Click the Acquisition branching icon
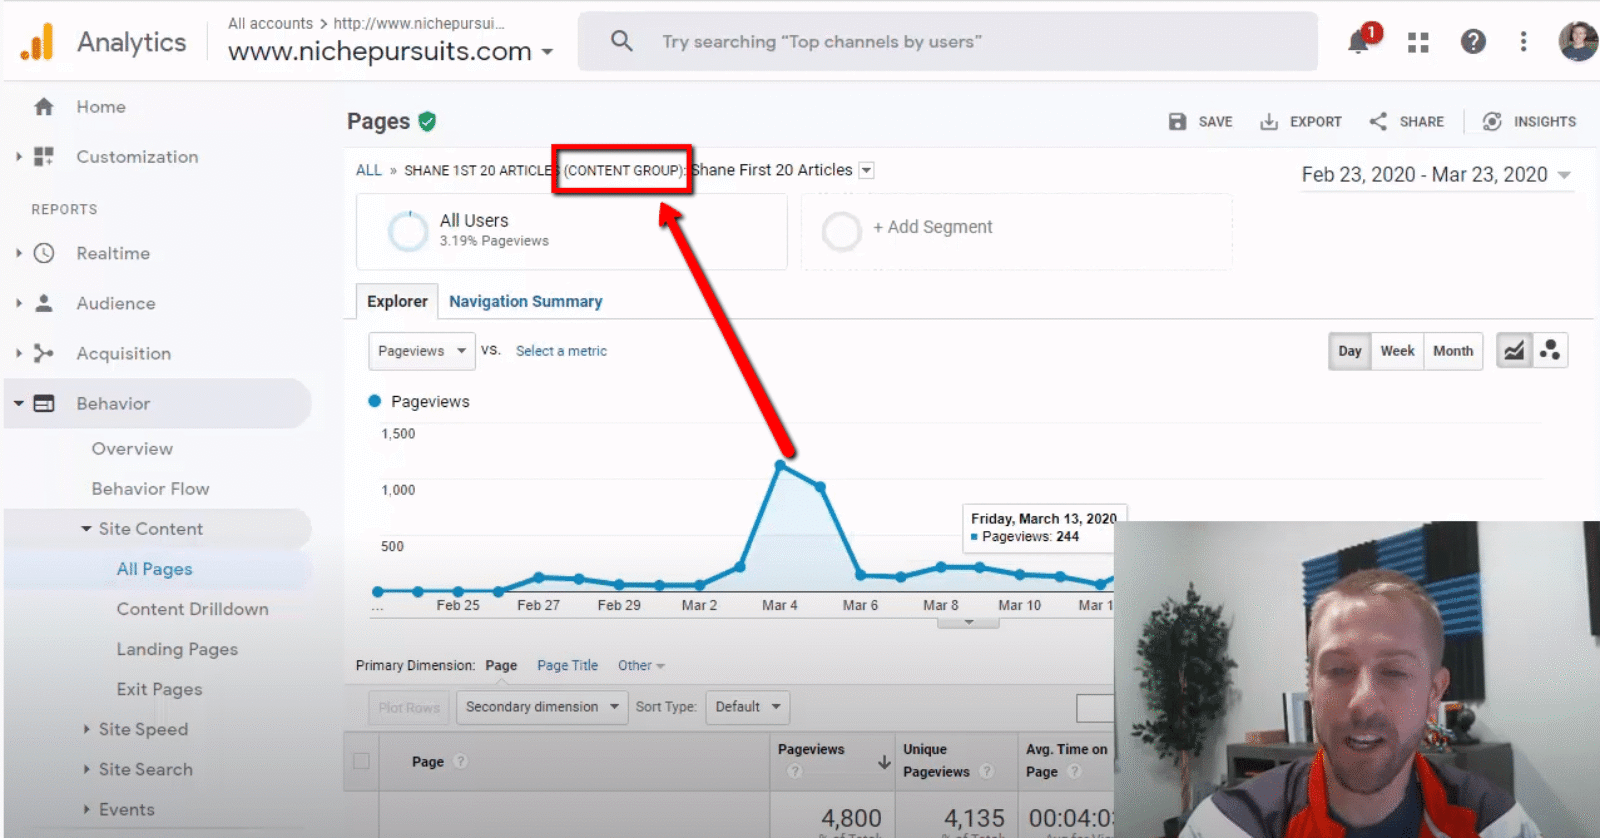This screenshot has height=838, width=1600. [x=44, y=353]
